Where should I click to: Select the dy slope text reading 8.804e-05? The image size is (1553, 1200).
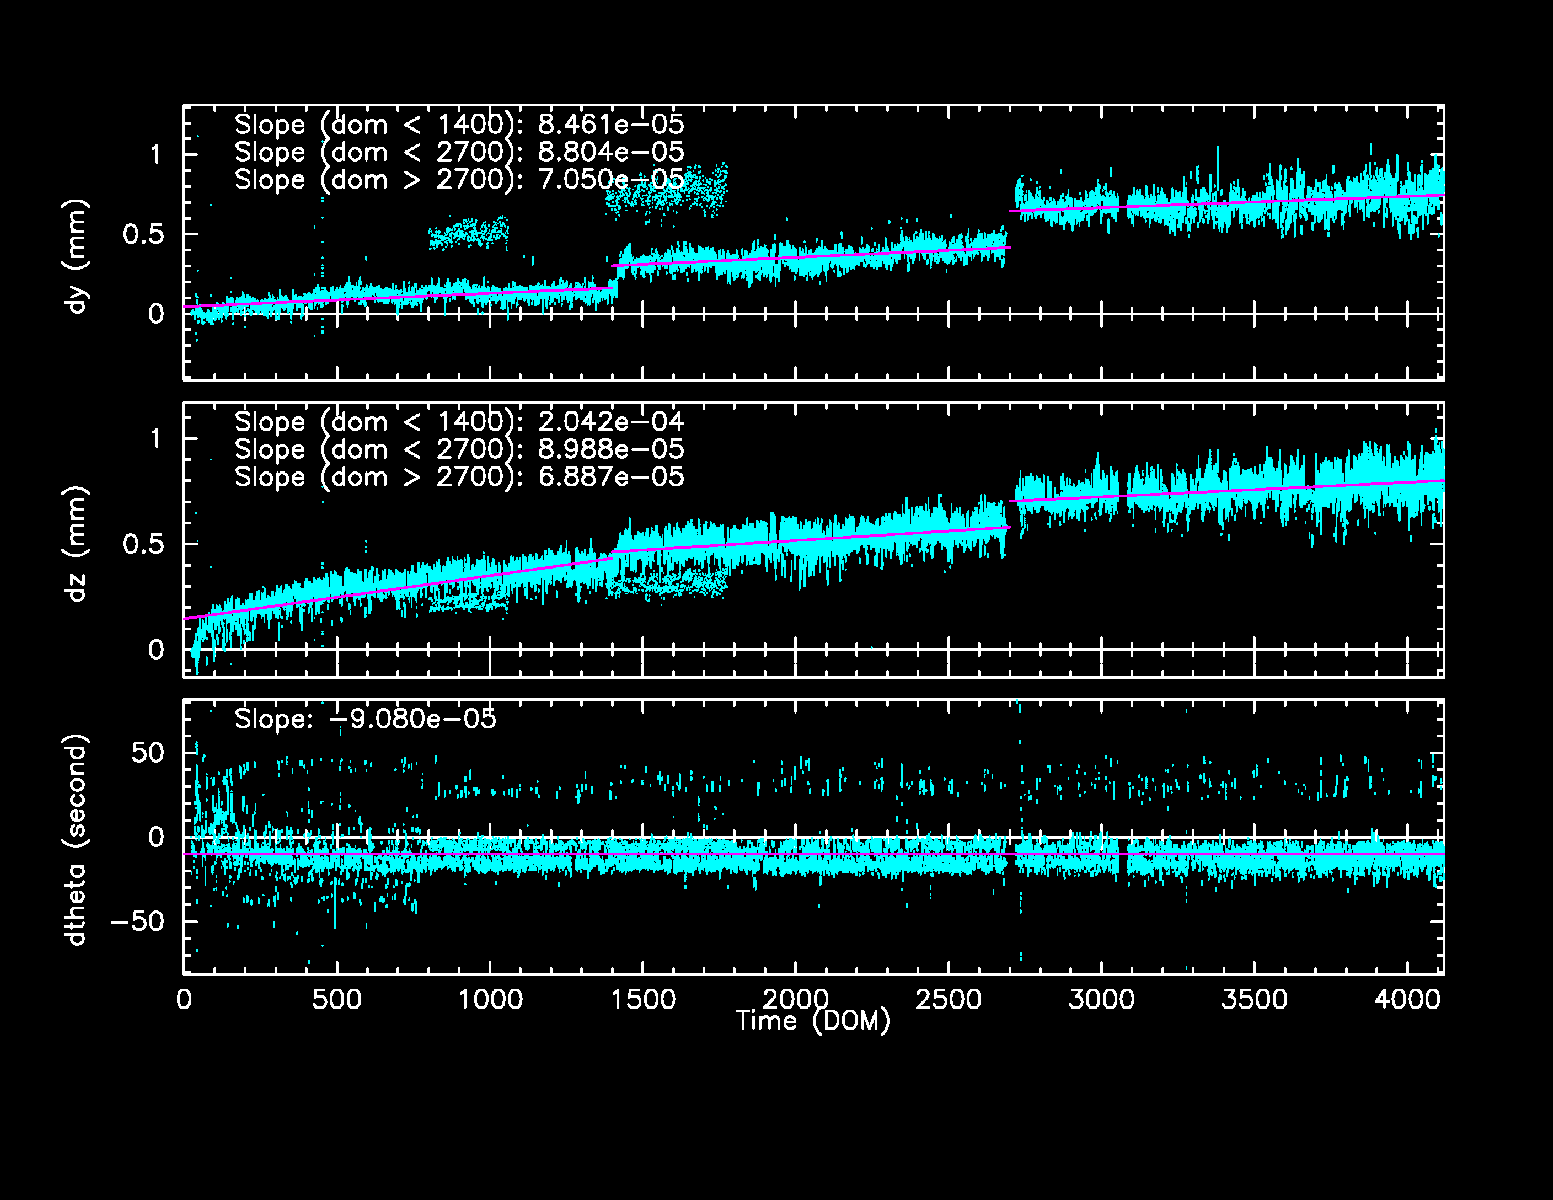pyautogui.click(x=459, y=152)
